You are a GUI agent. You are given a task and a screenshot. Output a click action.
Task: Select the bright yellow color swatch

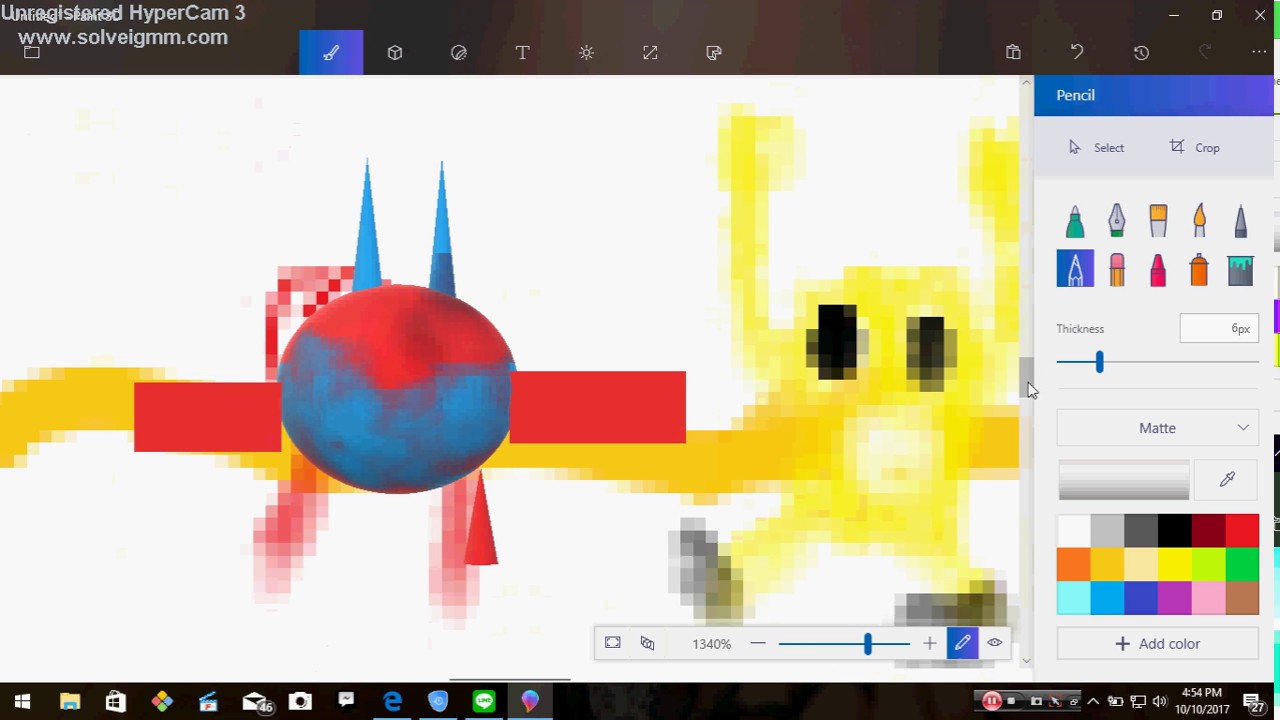click(x=1175, y=565)
